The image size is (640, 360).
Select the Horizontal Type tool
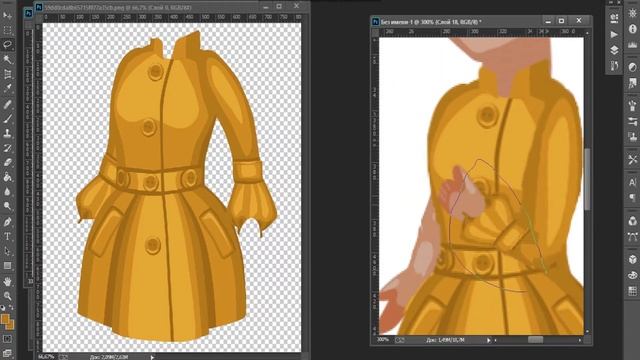click(7, 237)
